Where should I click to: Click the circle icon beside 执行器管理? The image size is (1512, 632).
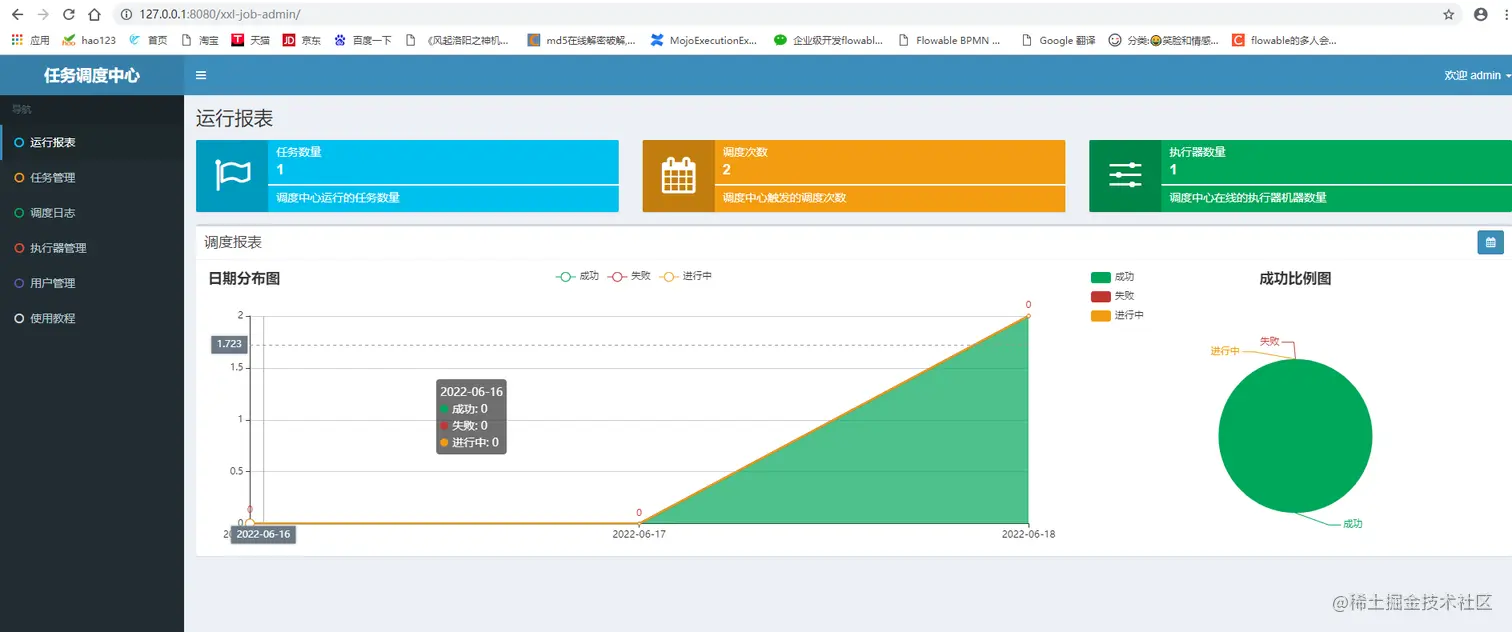pos(19,247)
